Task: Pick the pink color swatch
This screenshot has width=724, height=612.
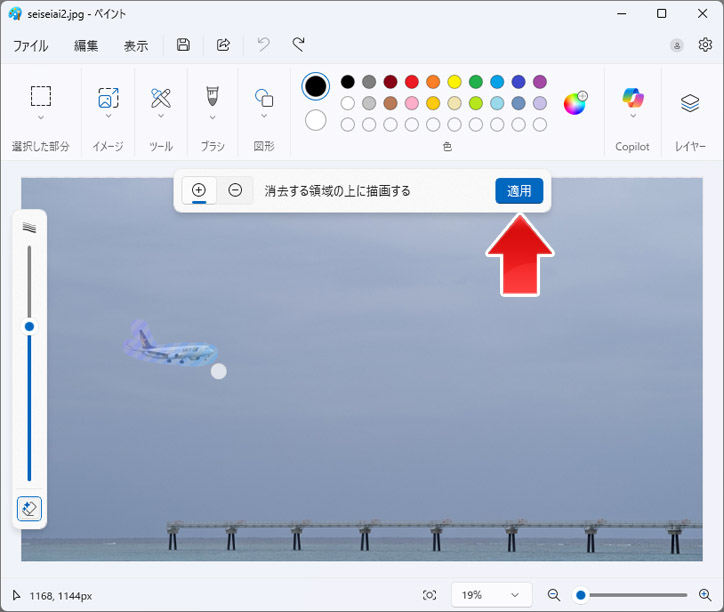Action: coord(411,103)
